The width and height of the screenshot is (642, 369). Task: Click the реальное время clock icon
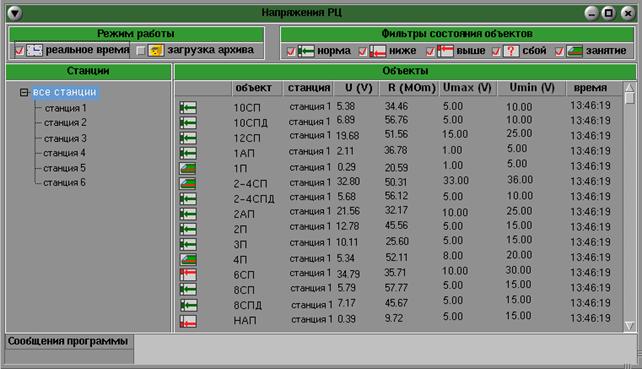pyautogui.click(x=35, y=50)
